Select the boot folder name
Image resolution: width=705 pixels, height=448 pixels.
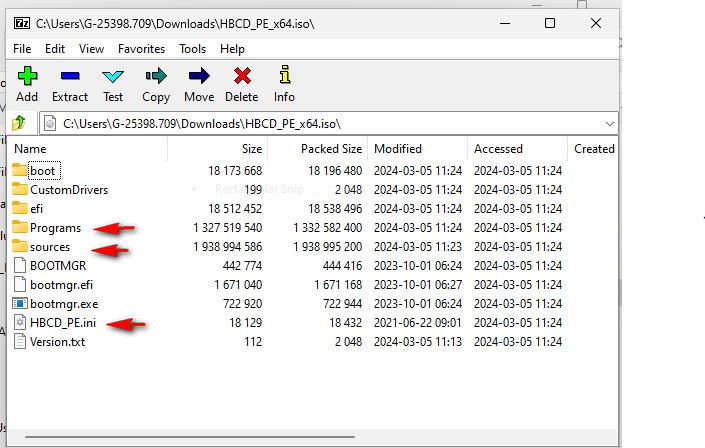pyautogui.click(x=43, y=170)
